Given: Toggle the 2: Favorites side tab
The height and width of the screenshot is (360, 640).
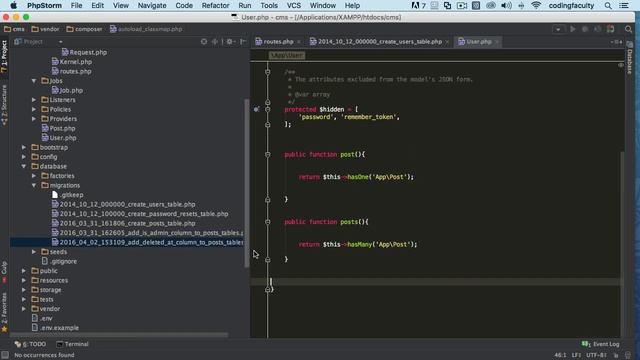Looking at the screenshot, I should coord(4,313).
